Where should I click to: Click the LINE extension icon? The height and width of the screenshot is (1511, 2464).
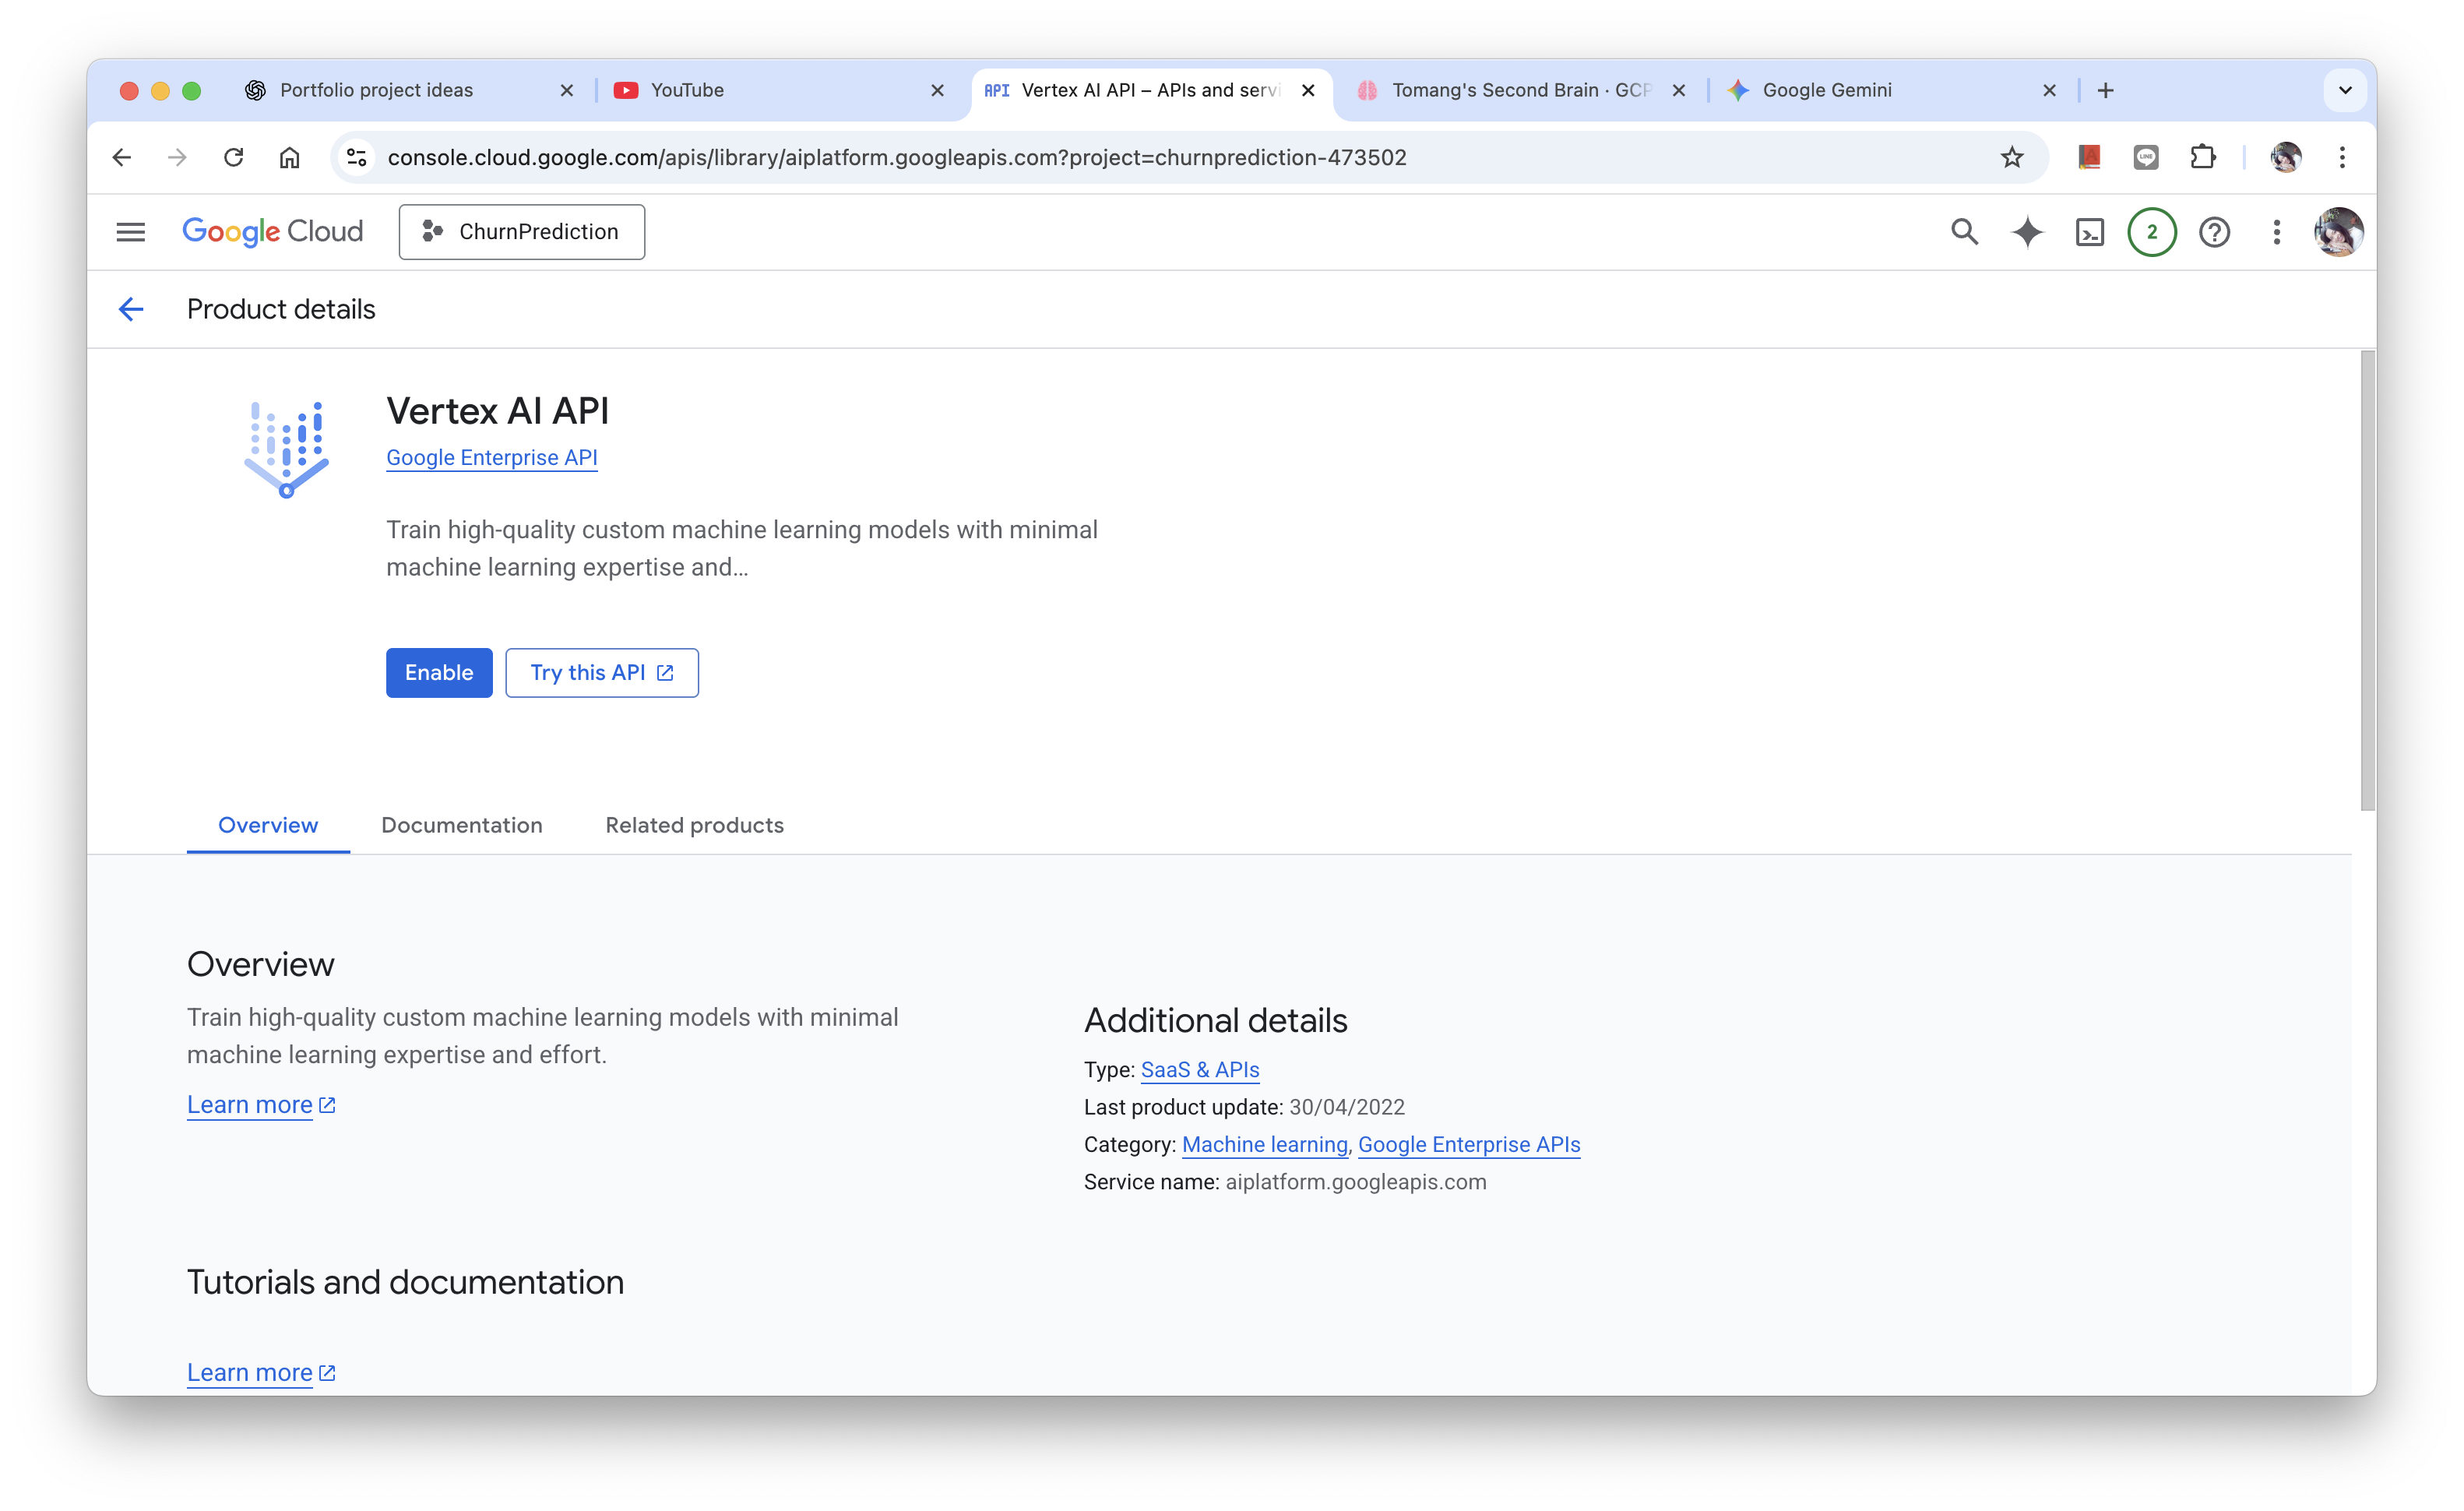2145,157
